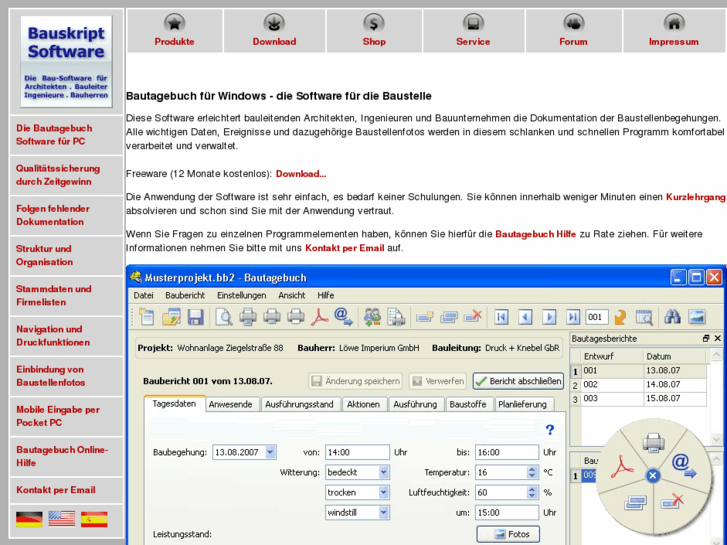Adjust the Temperatur spinner arrows

pos(532,472)
